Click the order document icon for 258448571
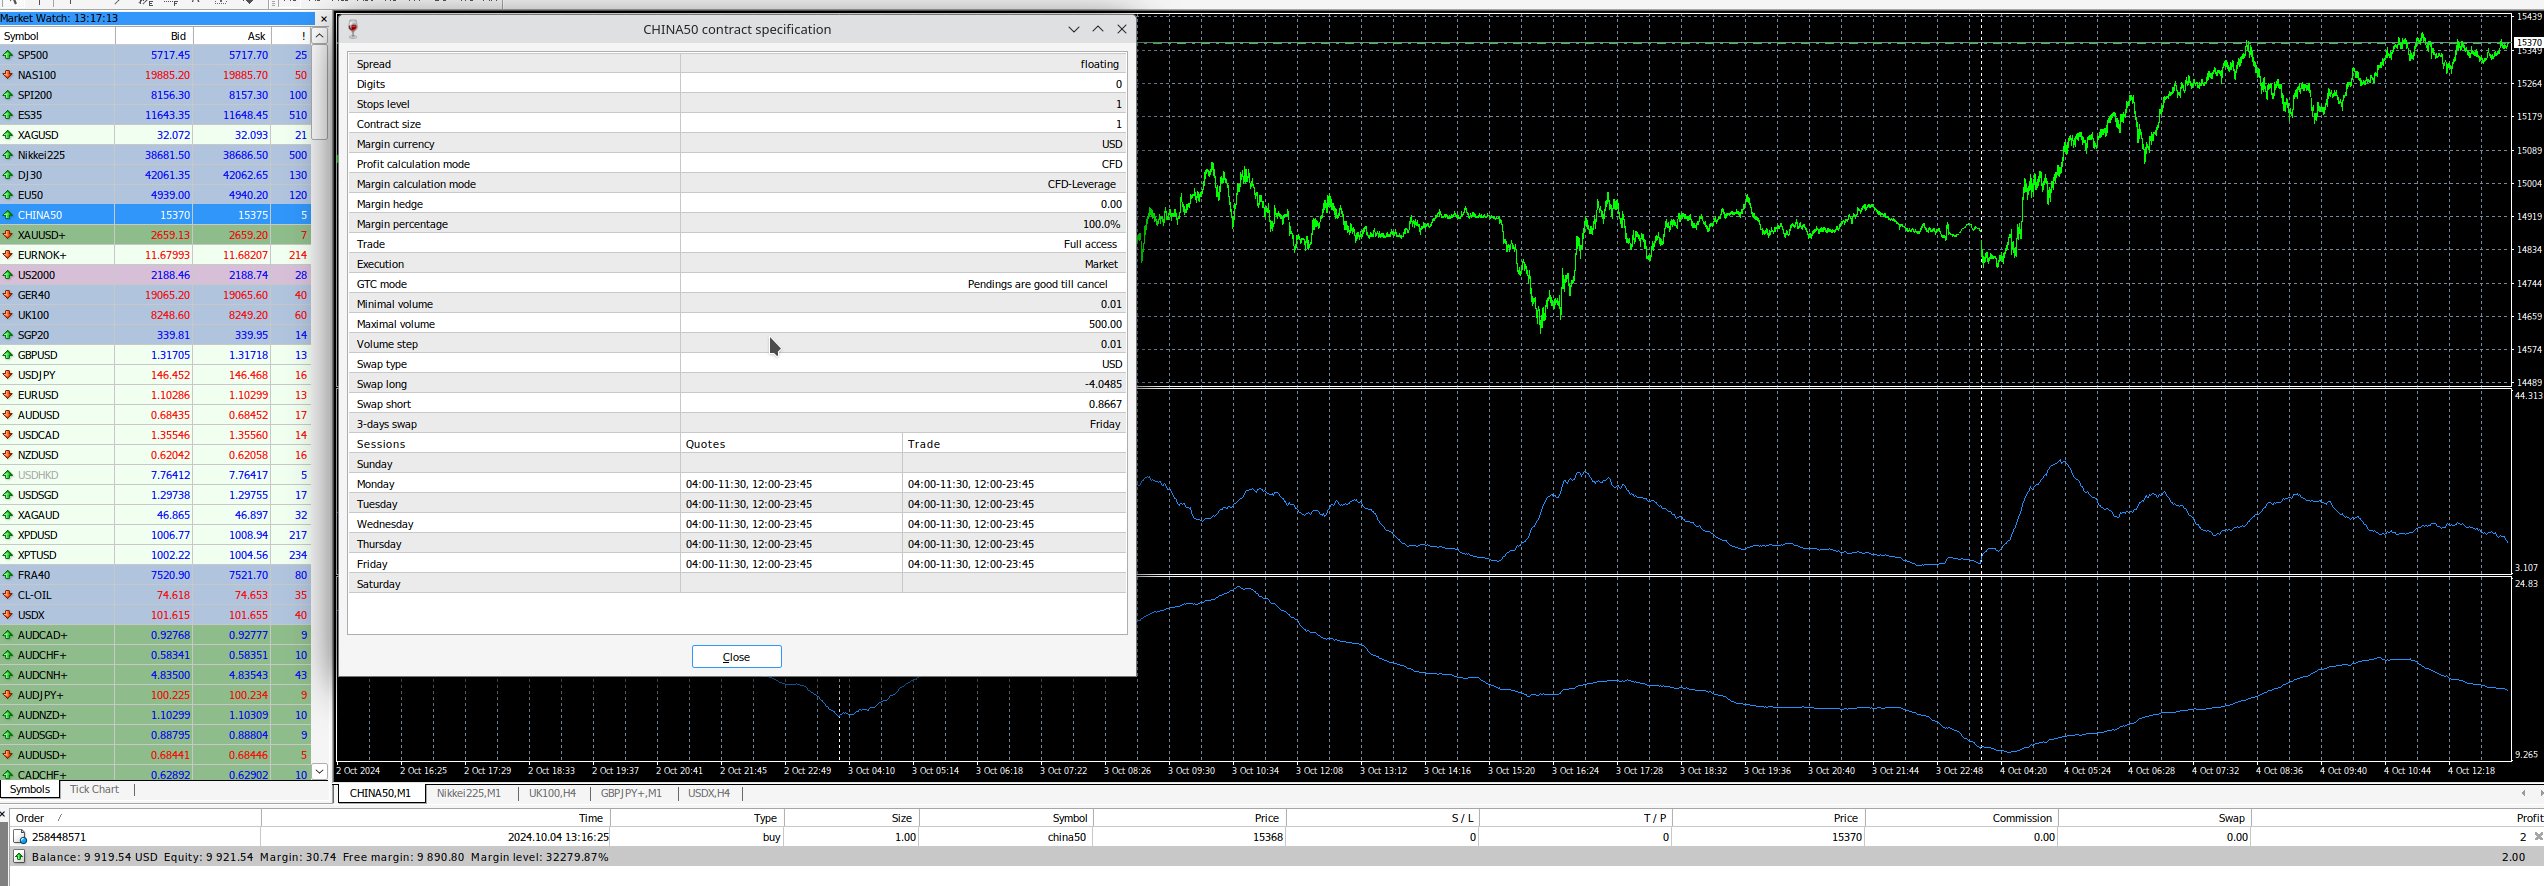This screenshot has height=886, width=2544. [20, 837]
